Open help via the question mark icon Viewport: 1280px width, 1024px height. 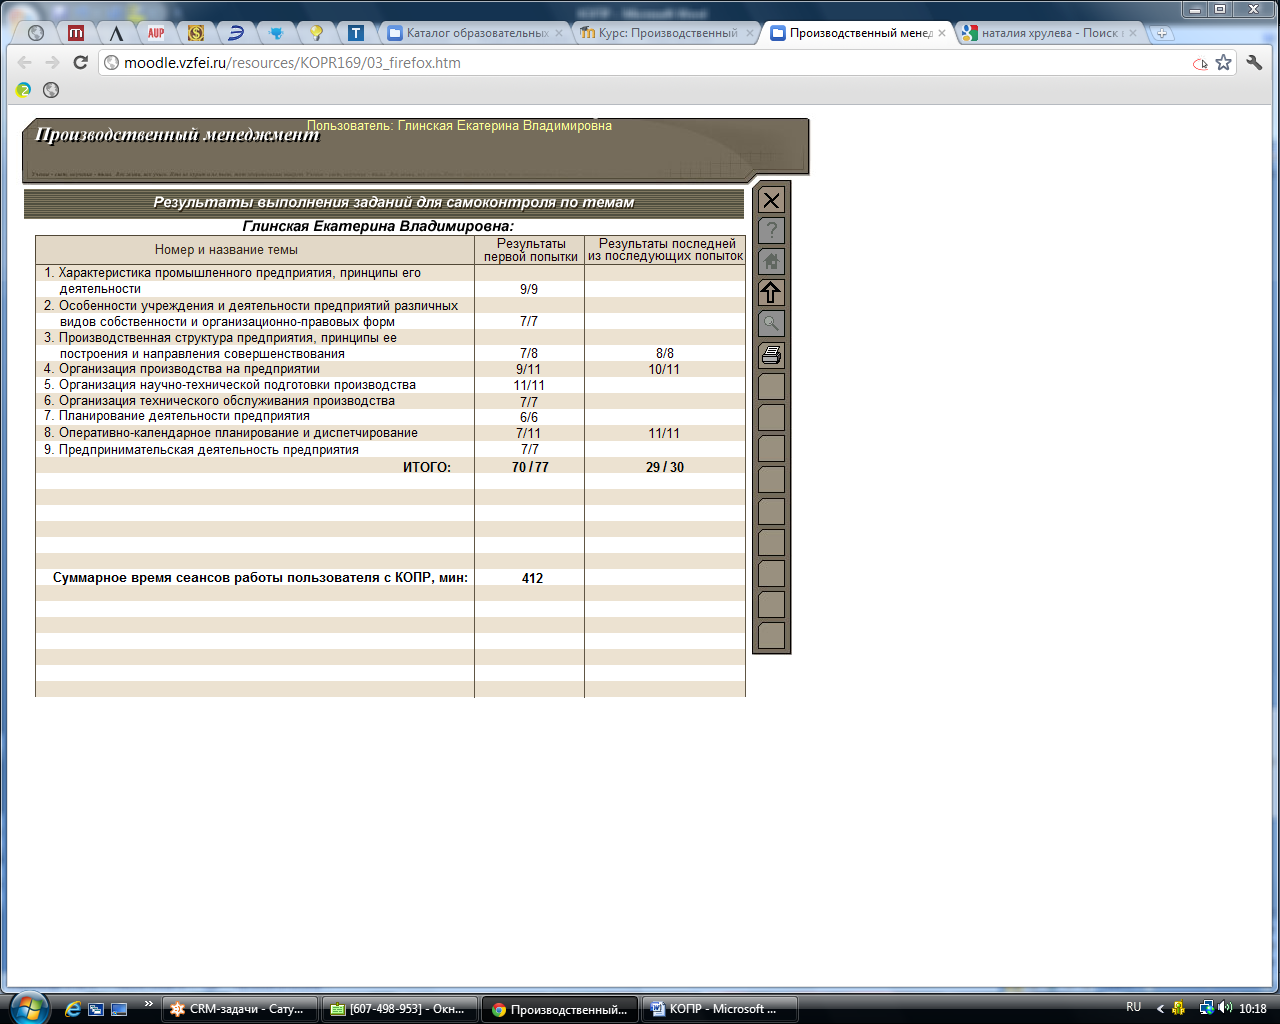click(x=771, y=231)
